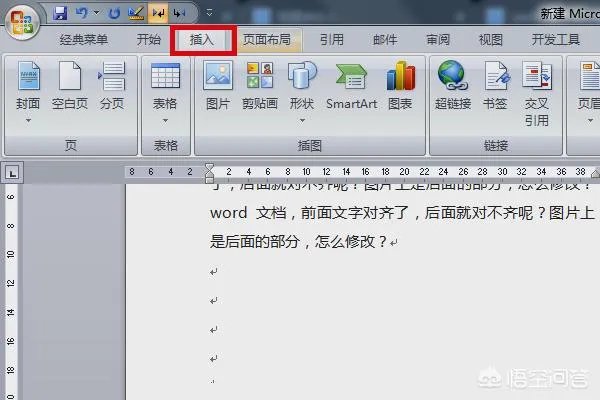This screenshot has width=600, height=400.
Task: Click the rightmost quick-access arrow button
Action: (179, 13)
